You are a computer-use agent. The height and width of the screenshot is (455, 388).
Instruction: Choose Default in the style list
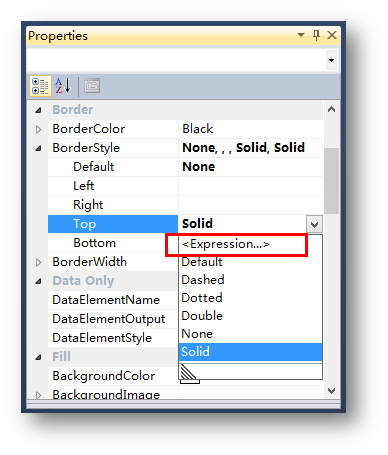[251, 262]
